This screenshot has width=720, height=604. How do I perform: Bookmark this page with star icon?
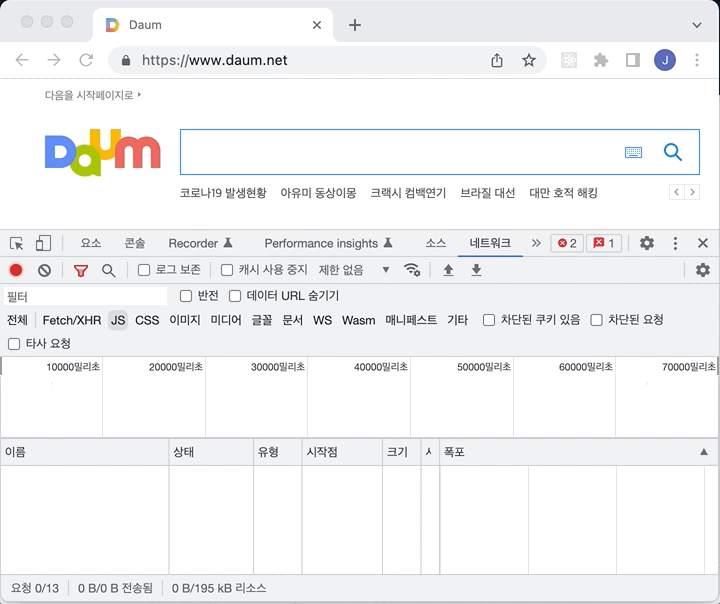coord(529,60)
